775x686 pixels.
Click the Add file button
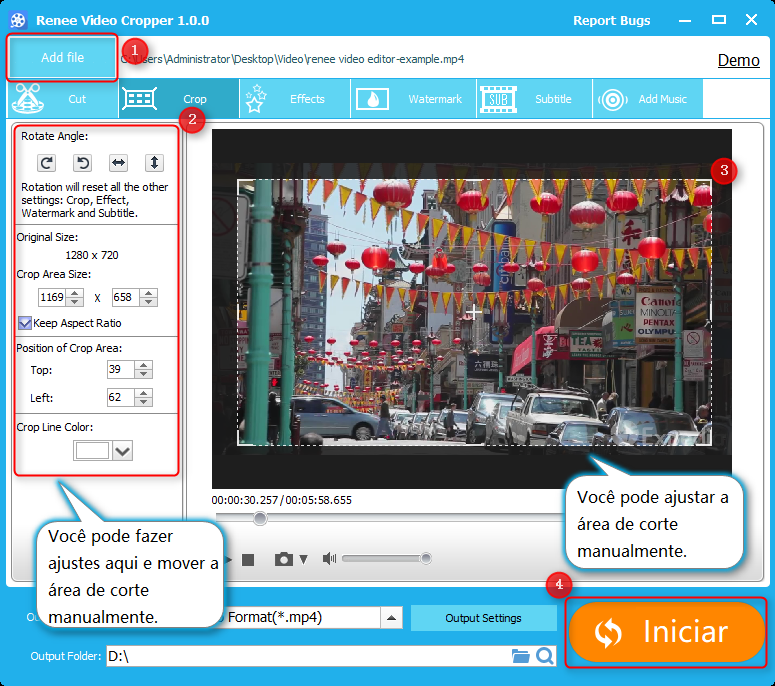62,57
